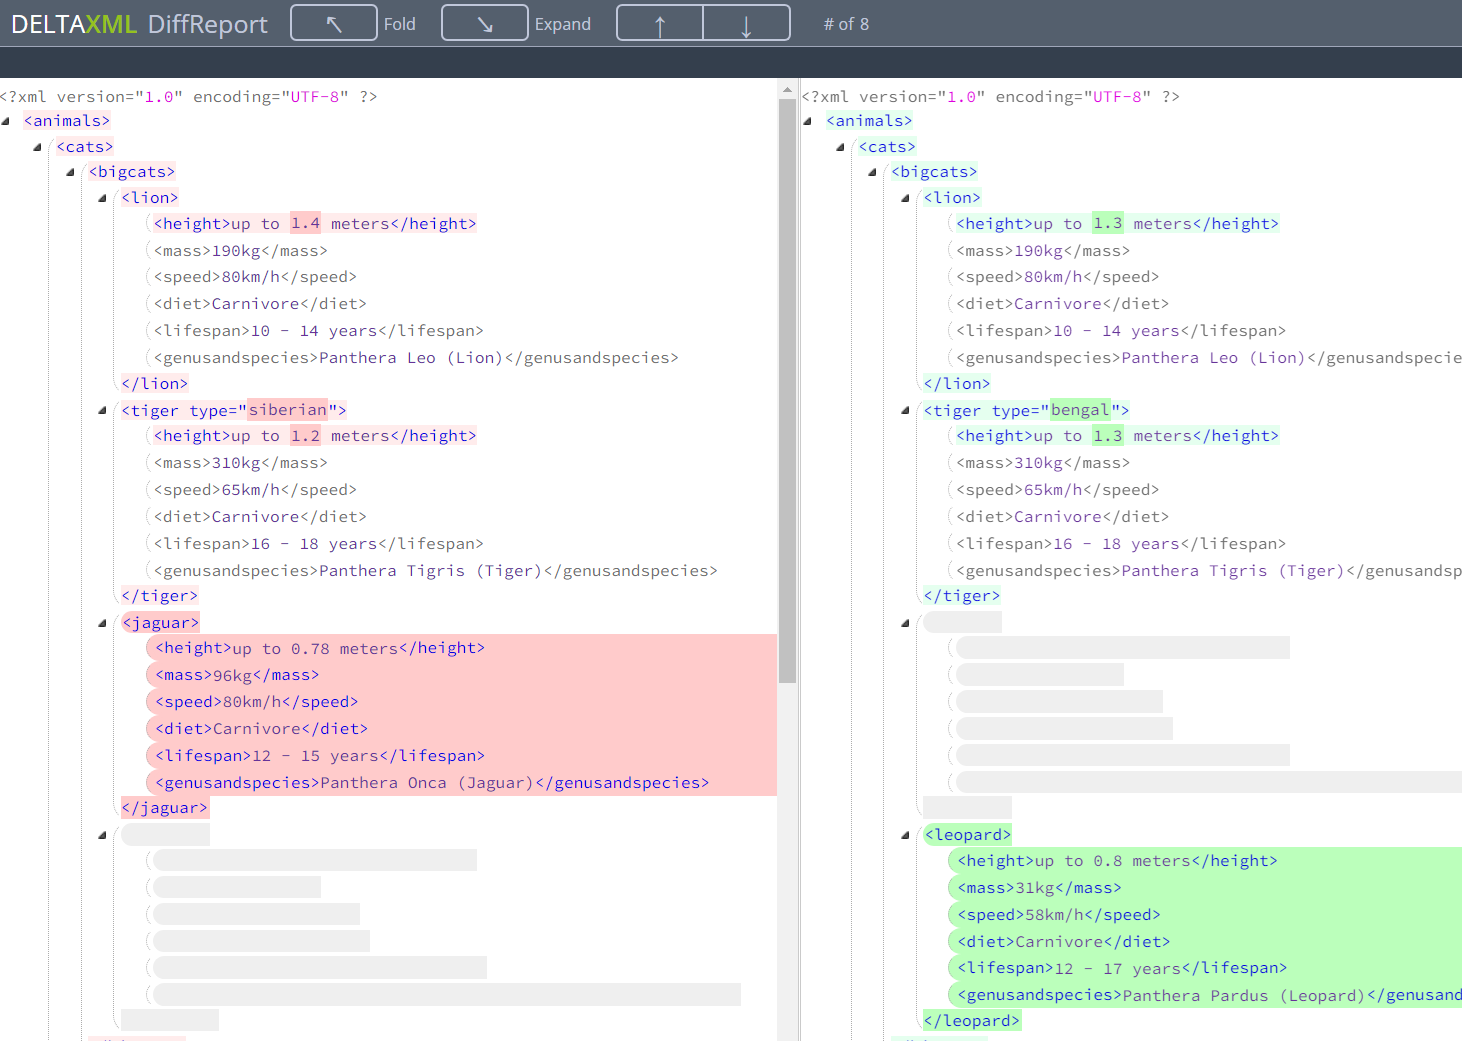Click the green leopard opening tag
Viewport: 1462px width, 1041px height.
pos(967,835)
